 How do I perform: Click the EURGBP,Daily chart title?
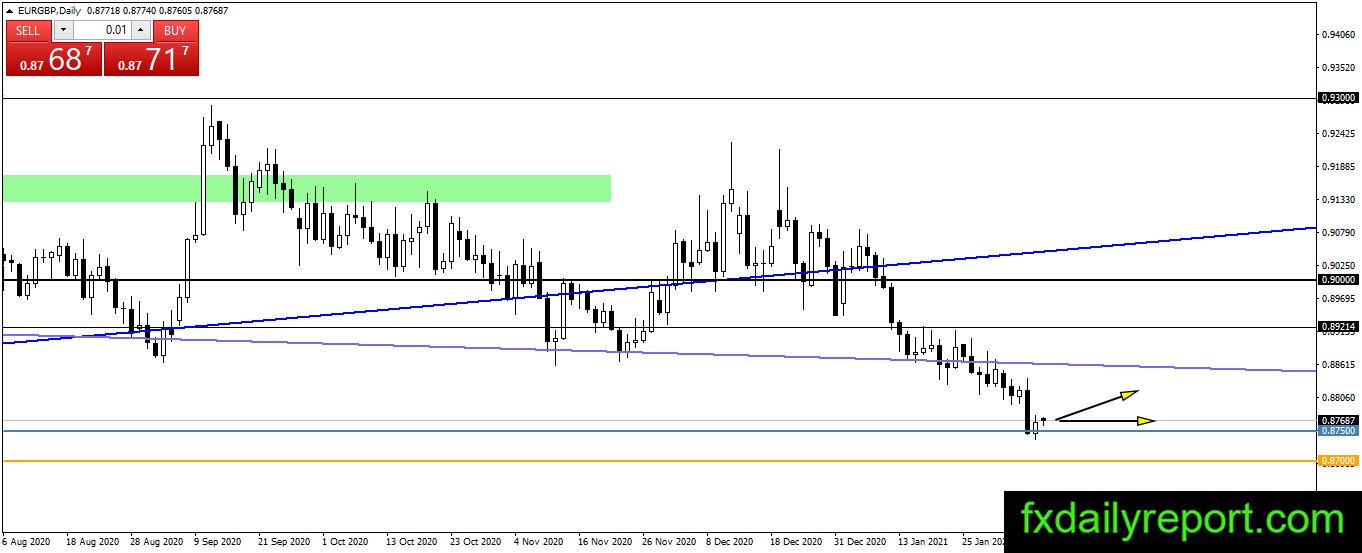pyautogui.click(x=51, y=10)
